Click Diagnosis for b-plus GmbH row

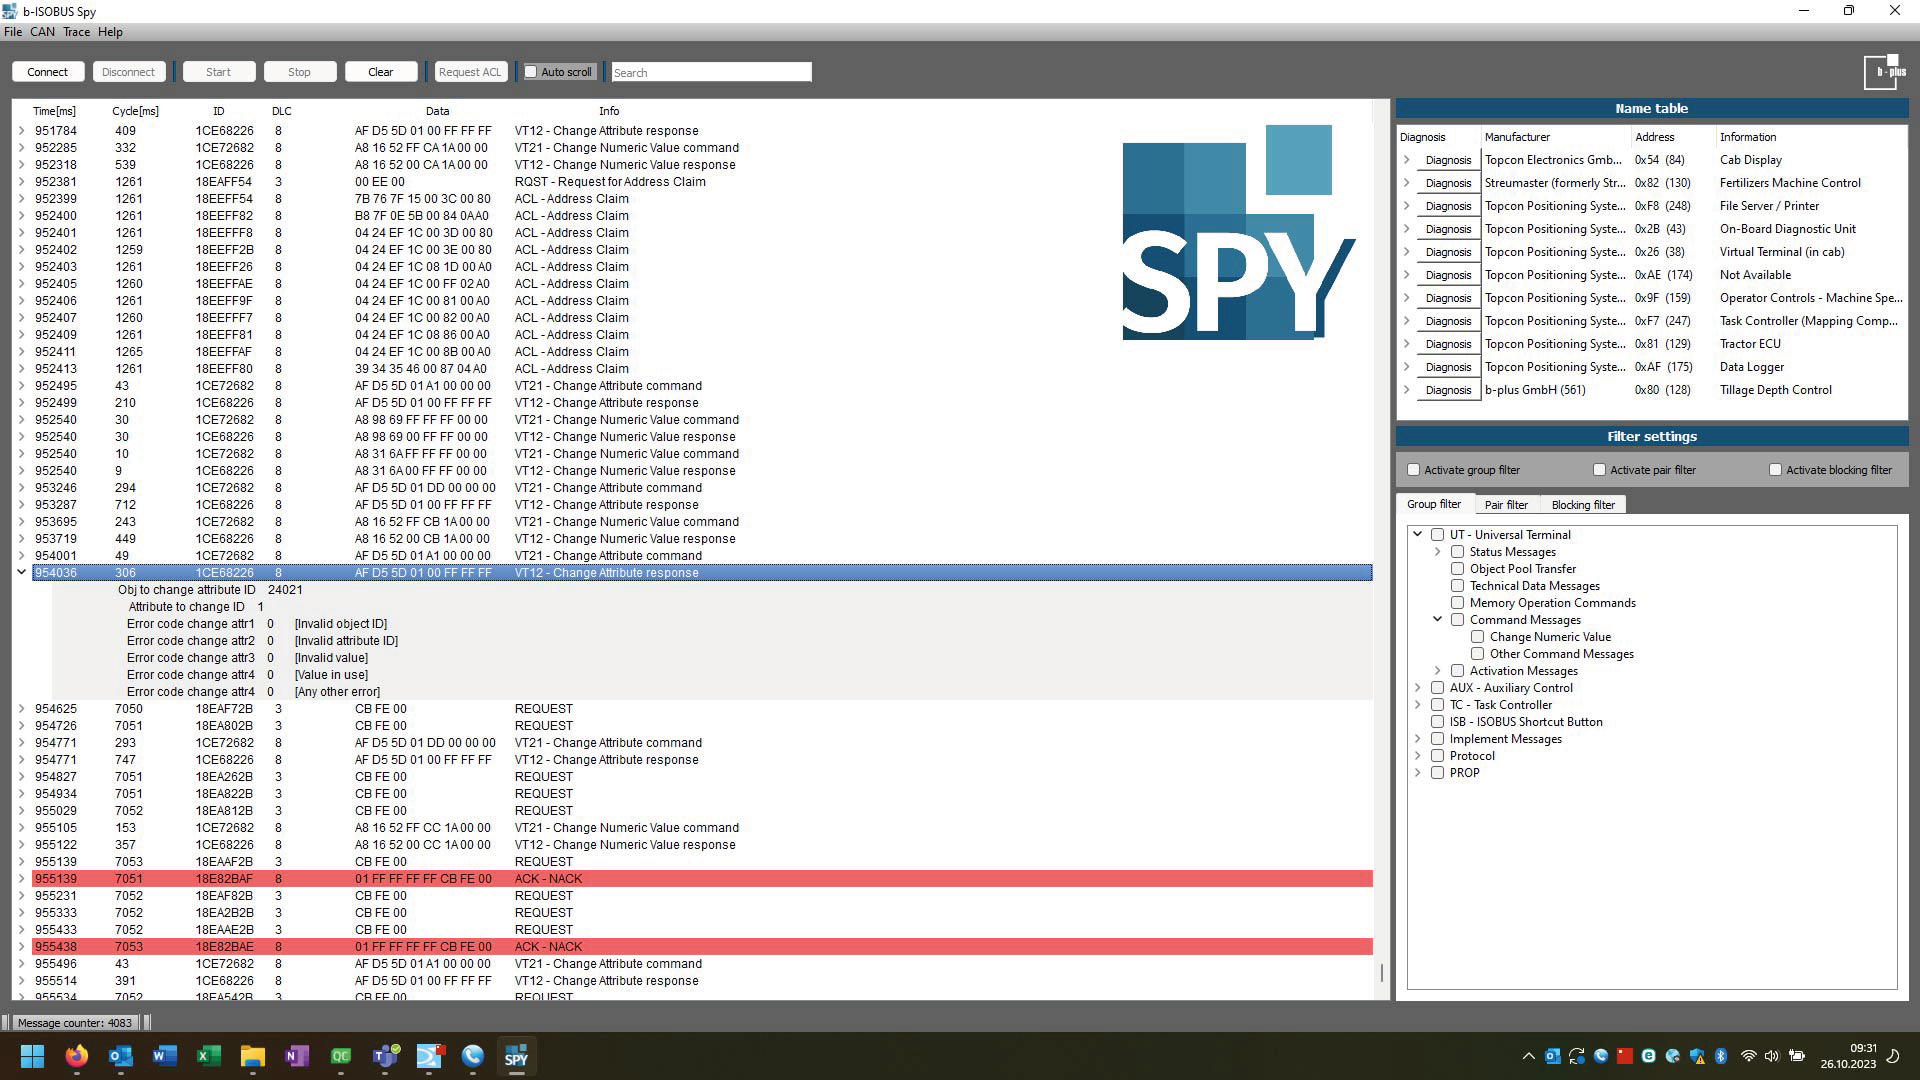coord(1448,390)
